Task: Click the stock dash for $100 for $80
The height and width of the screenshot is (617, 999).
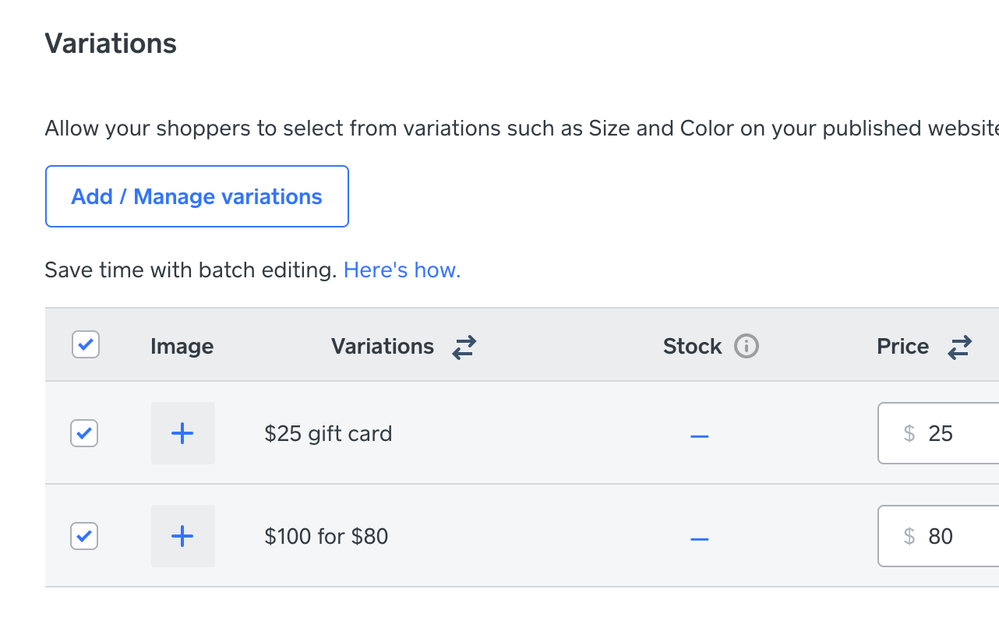Action: [699, 538]
